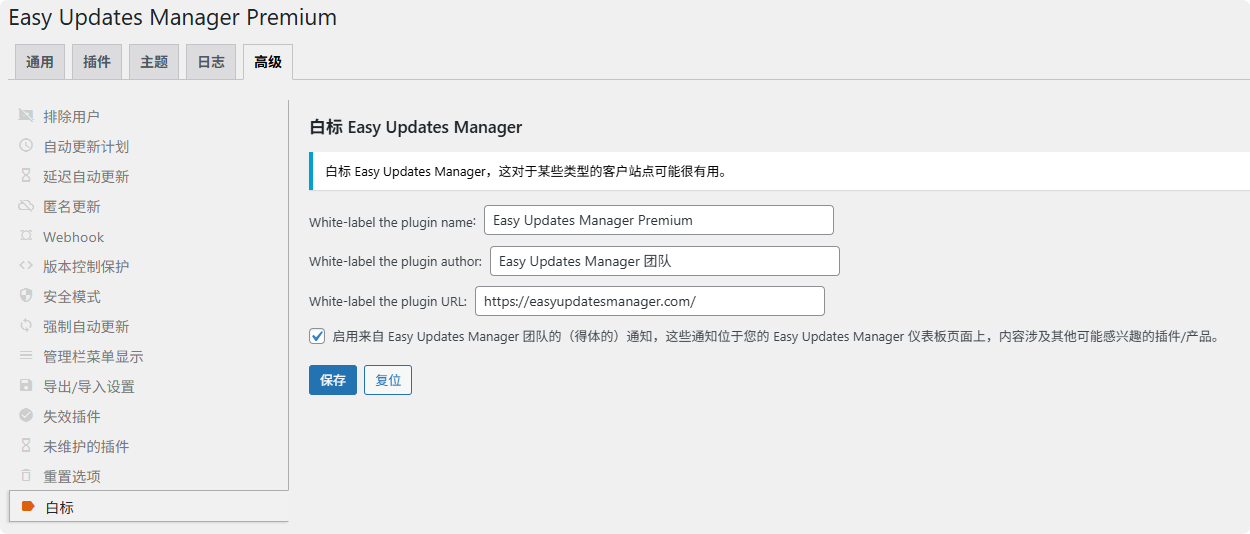The height and width of the screenshot is (534, 1250).
Task: Click the hourglass icon beside 未维护的插件
Action: [x=26, y=446]
